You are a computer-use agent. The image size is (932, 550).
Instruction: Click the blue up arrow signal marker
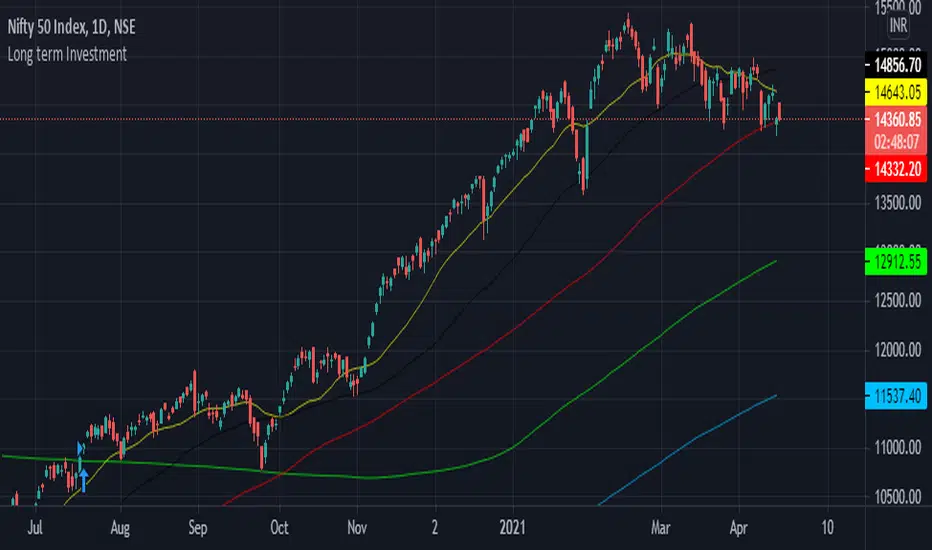[84, 480]
